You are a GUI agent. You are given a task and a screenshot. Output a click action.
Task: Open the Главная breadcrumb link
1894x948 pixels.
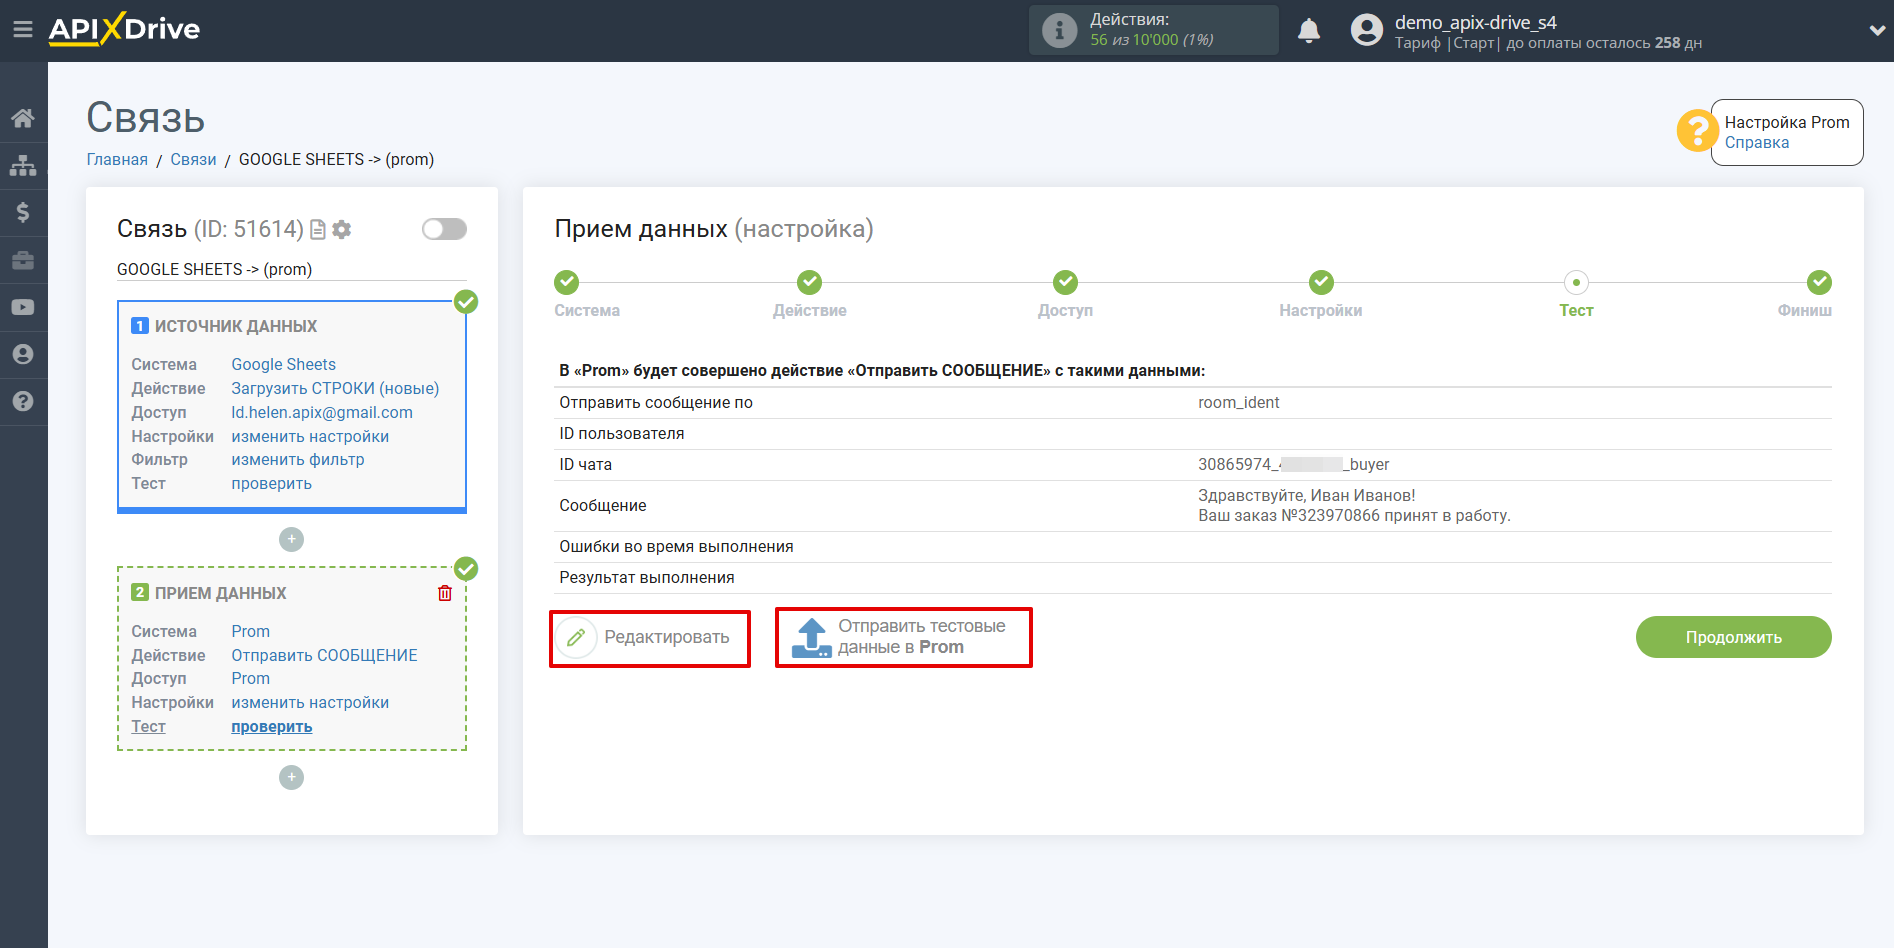[x=117, y=159]
